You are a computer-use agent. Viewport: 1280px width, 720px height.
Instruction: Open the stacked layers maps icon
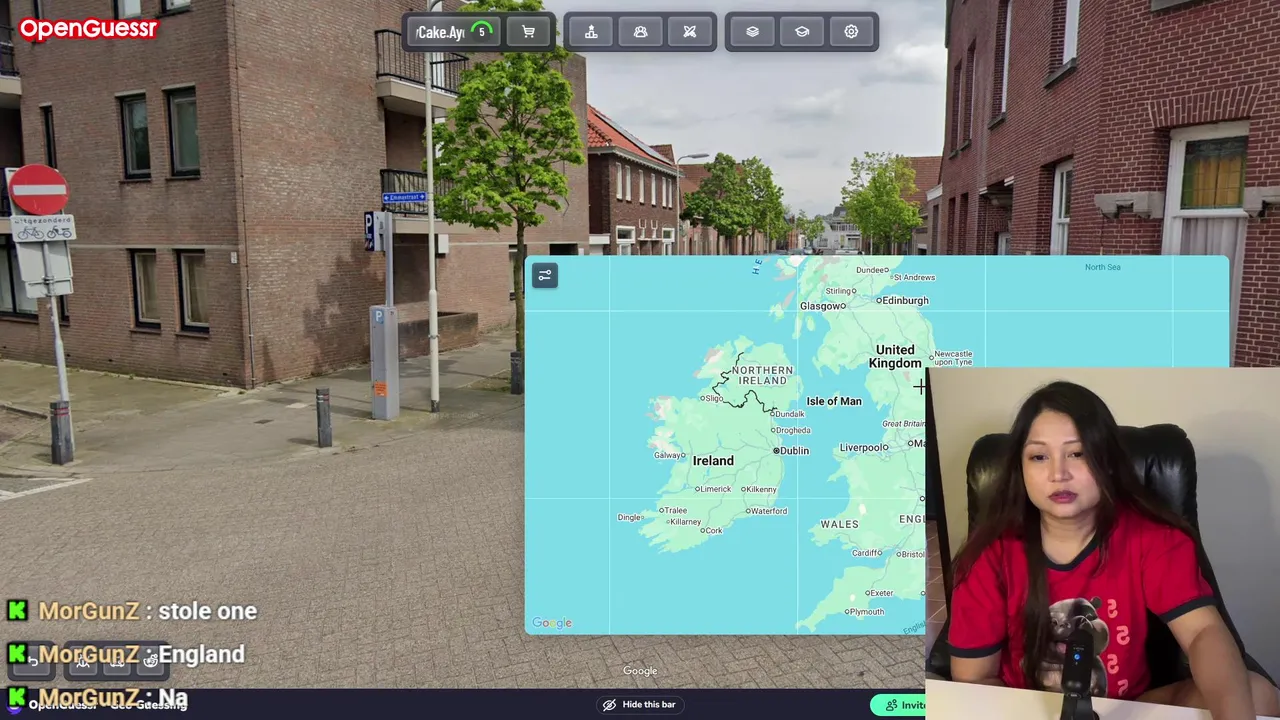tap(752, 32)
